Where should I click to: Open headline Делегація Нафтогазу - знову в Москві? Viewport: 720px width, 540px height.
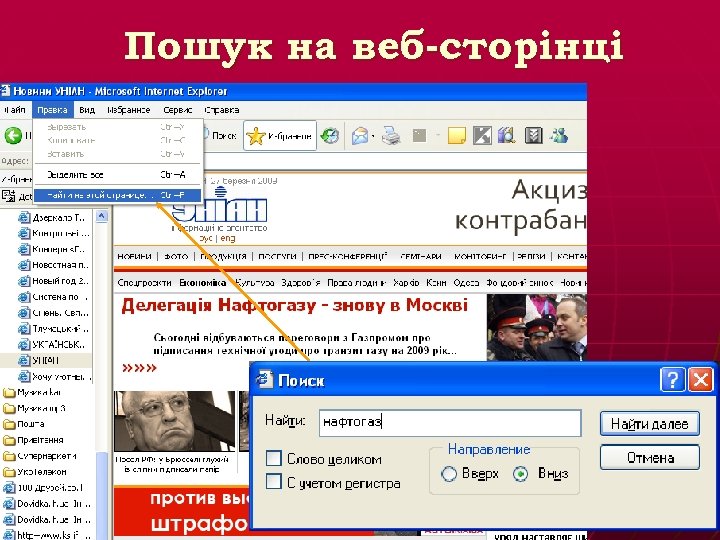point(295,305)
